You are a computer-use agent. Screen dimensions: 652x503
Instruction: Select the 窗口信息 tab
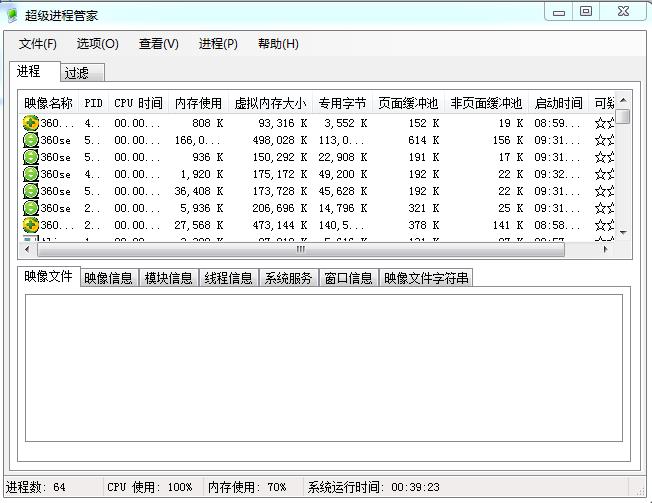point(348,278)
